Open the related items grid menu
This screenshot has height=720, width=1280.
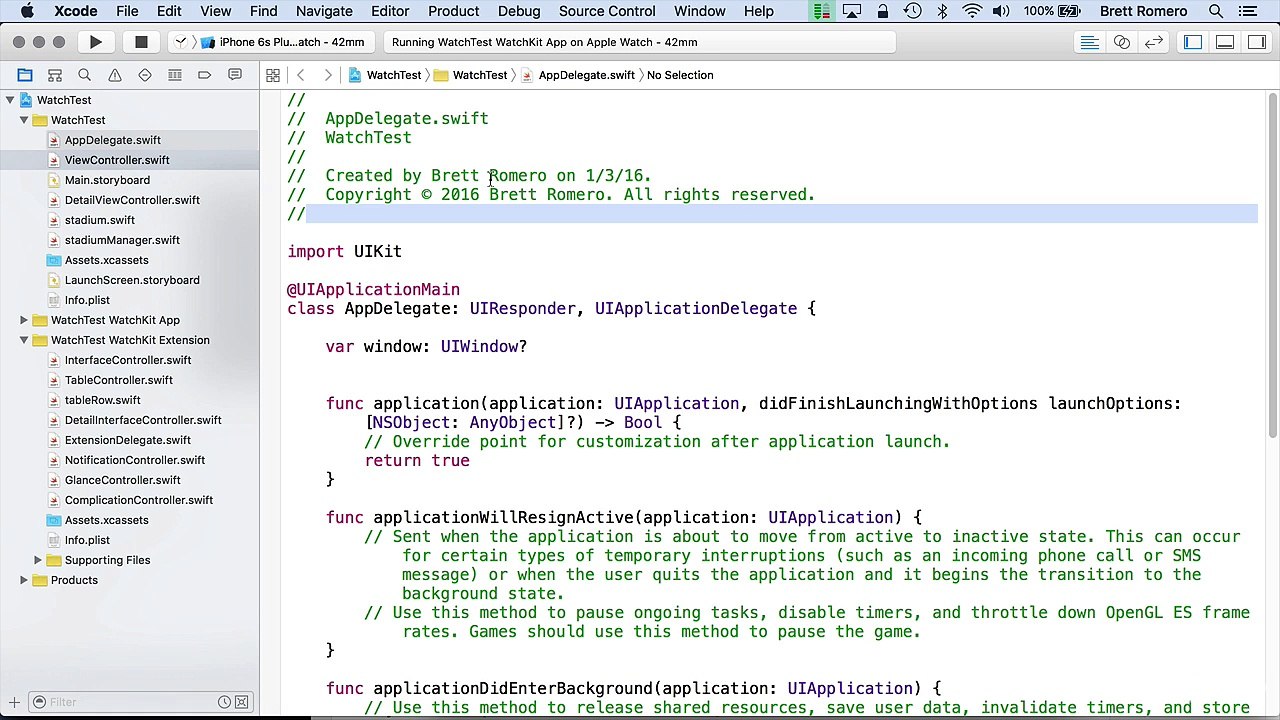(272, 75)
